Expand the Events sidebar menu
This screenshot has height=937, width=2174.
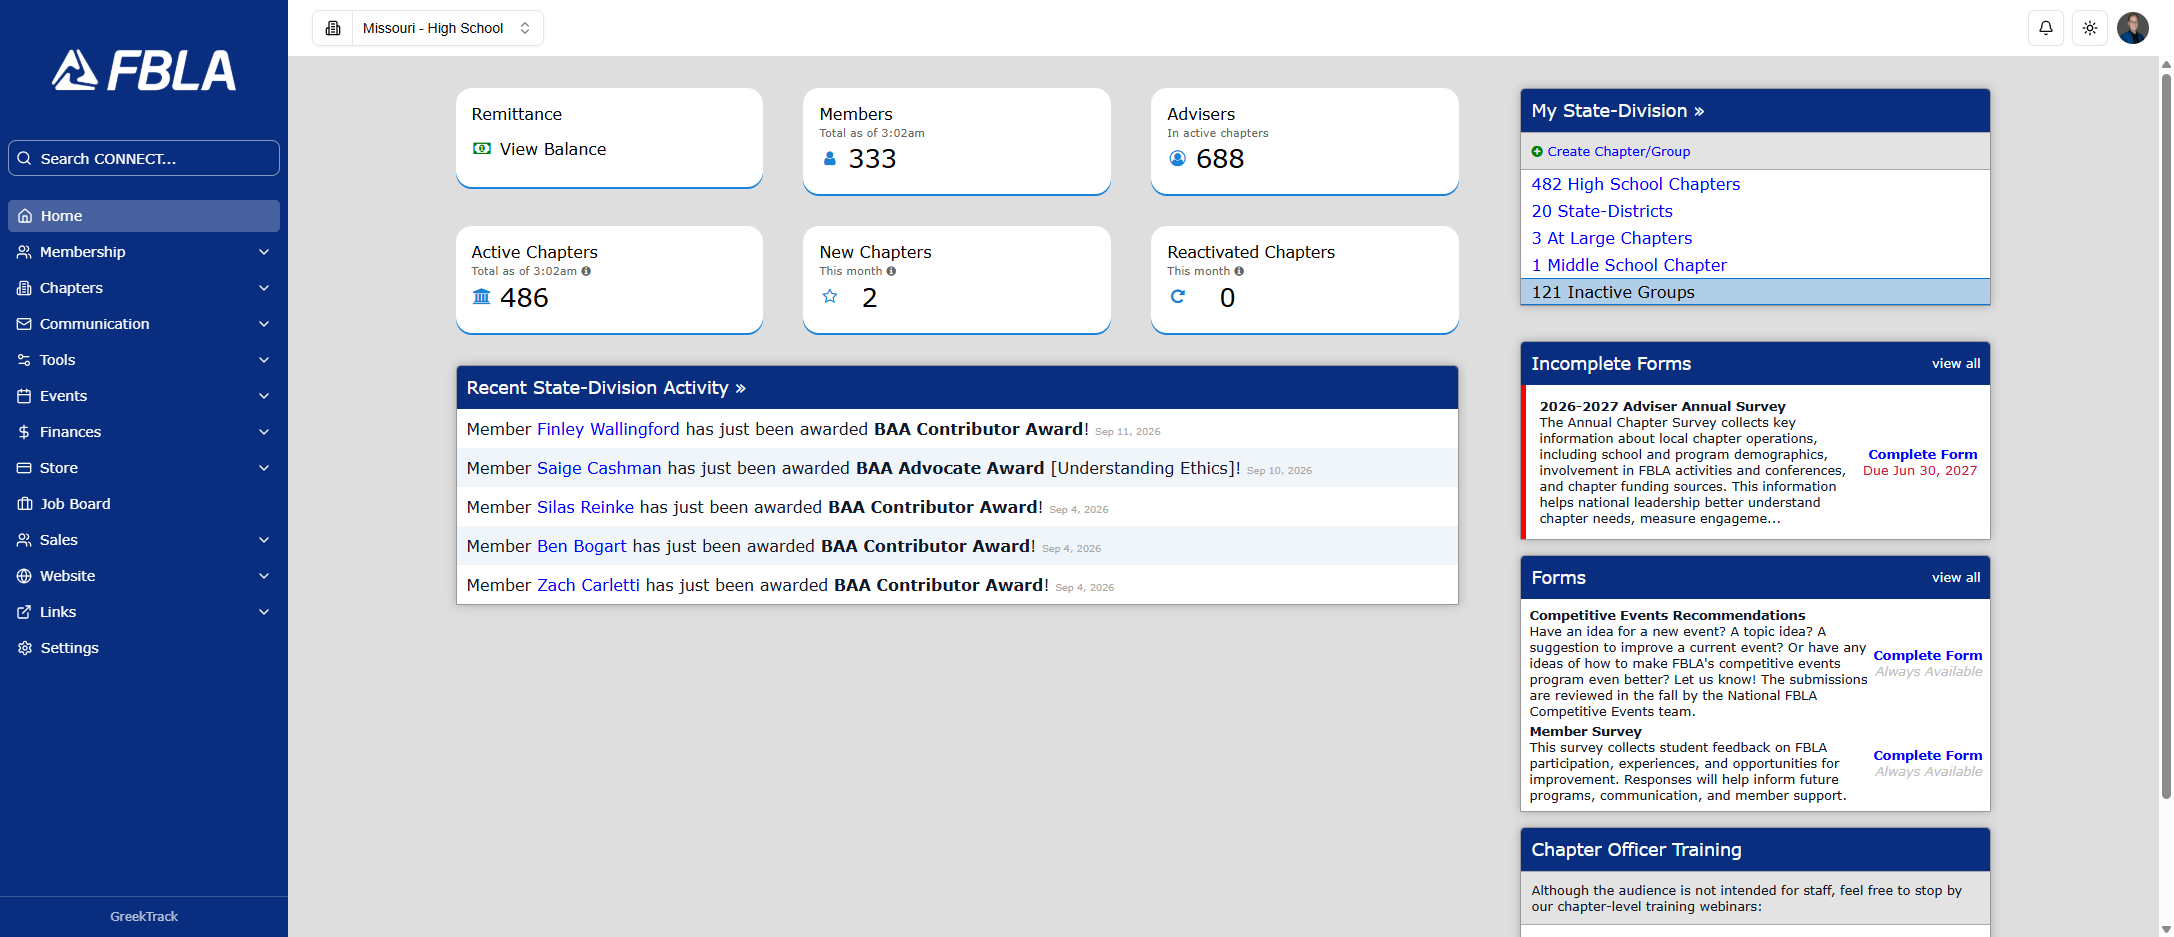point(144,396)
